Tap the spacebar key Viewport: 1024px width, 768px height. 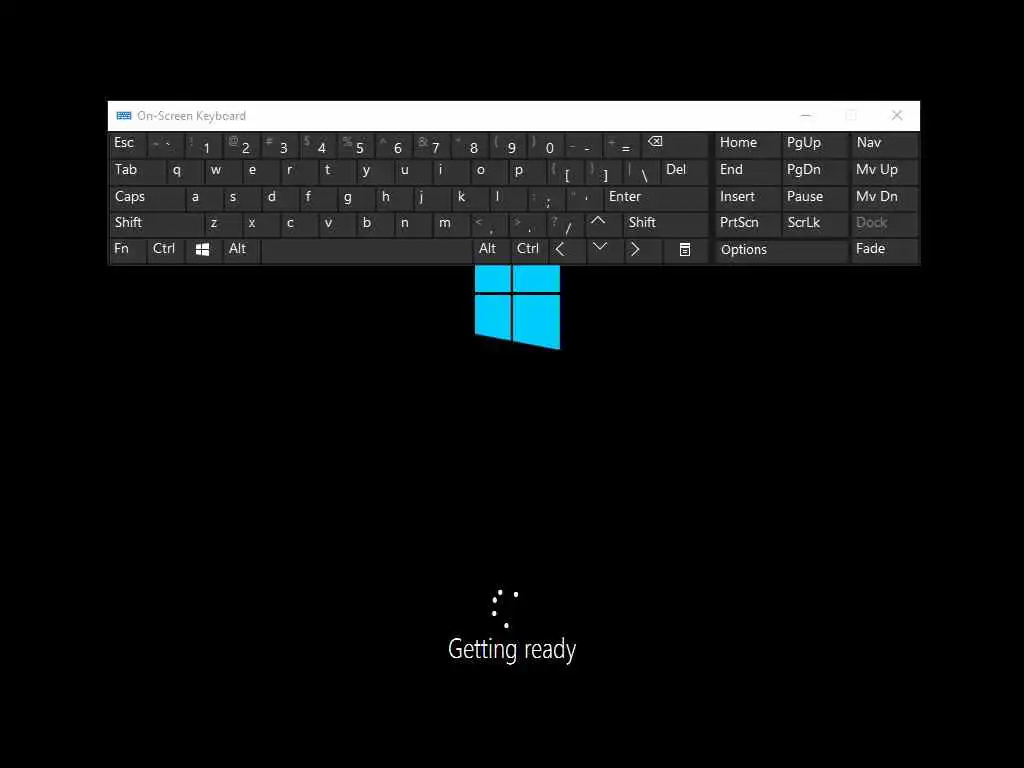[366, 250]
